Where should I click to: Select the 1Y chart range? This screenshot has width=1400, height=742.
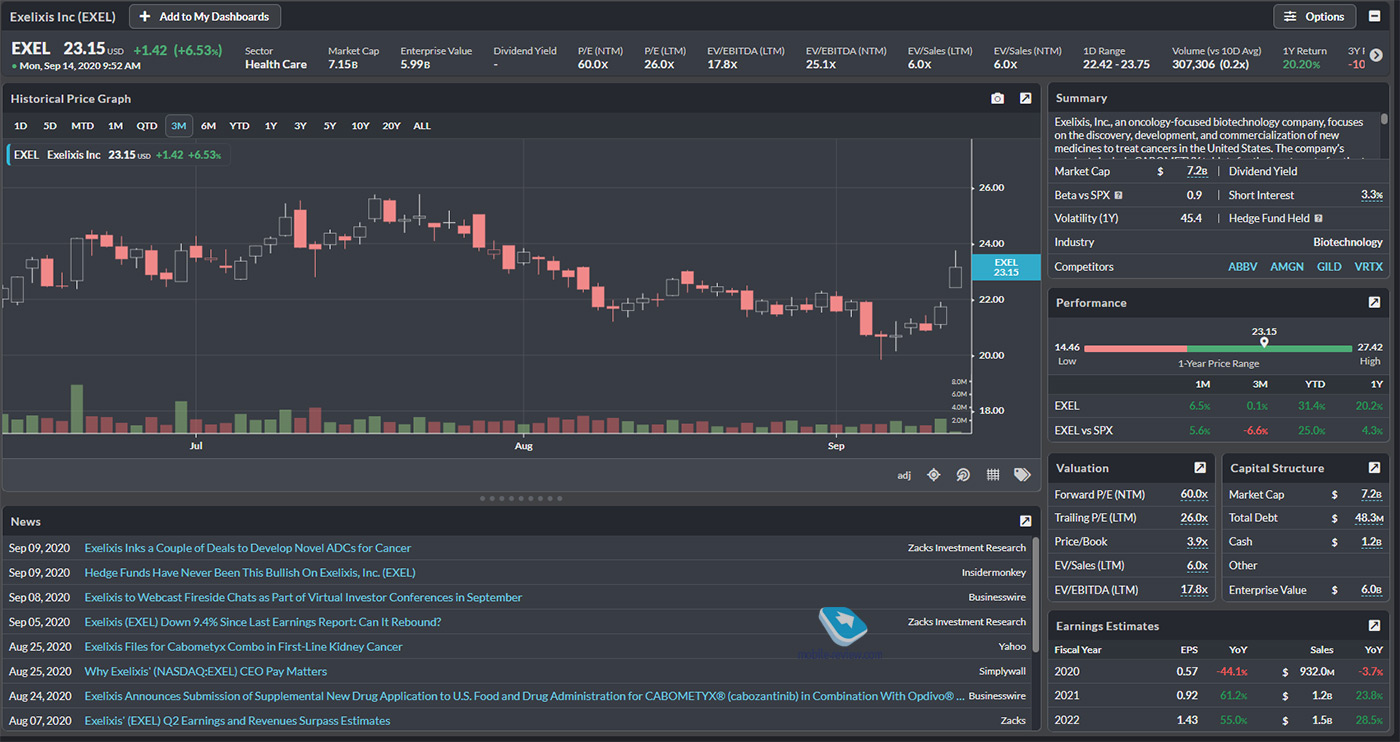[271, 126]
